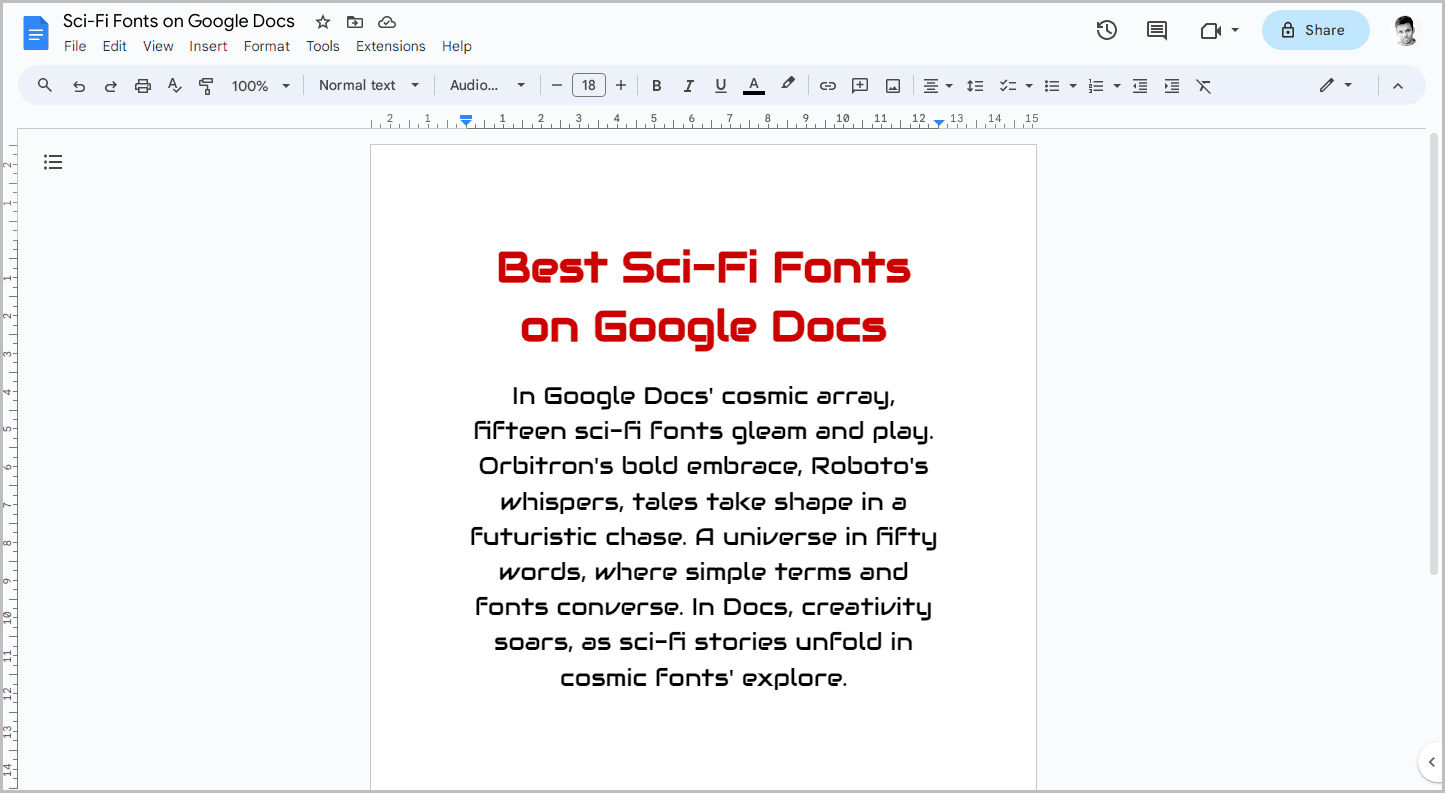1445x793 pixels.
Task: Show the document outline
Action: [x=53, y=161]
